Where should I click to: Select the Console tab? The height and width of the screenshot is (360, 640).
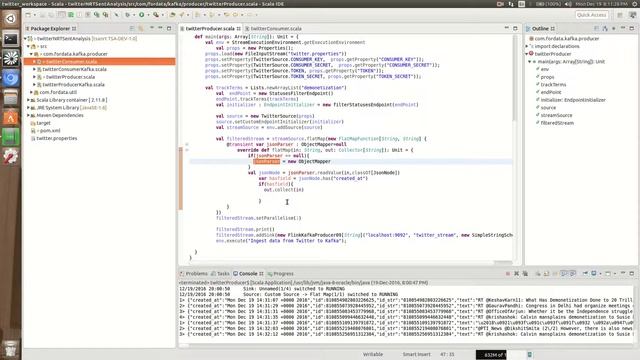click(x=248, y=273)
